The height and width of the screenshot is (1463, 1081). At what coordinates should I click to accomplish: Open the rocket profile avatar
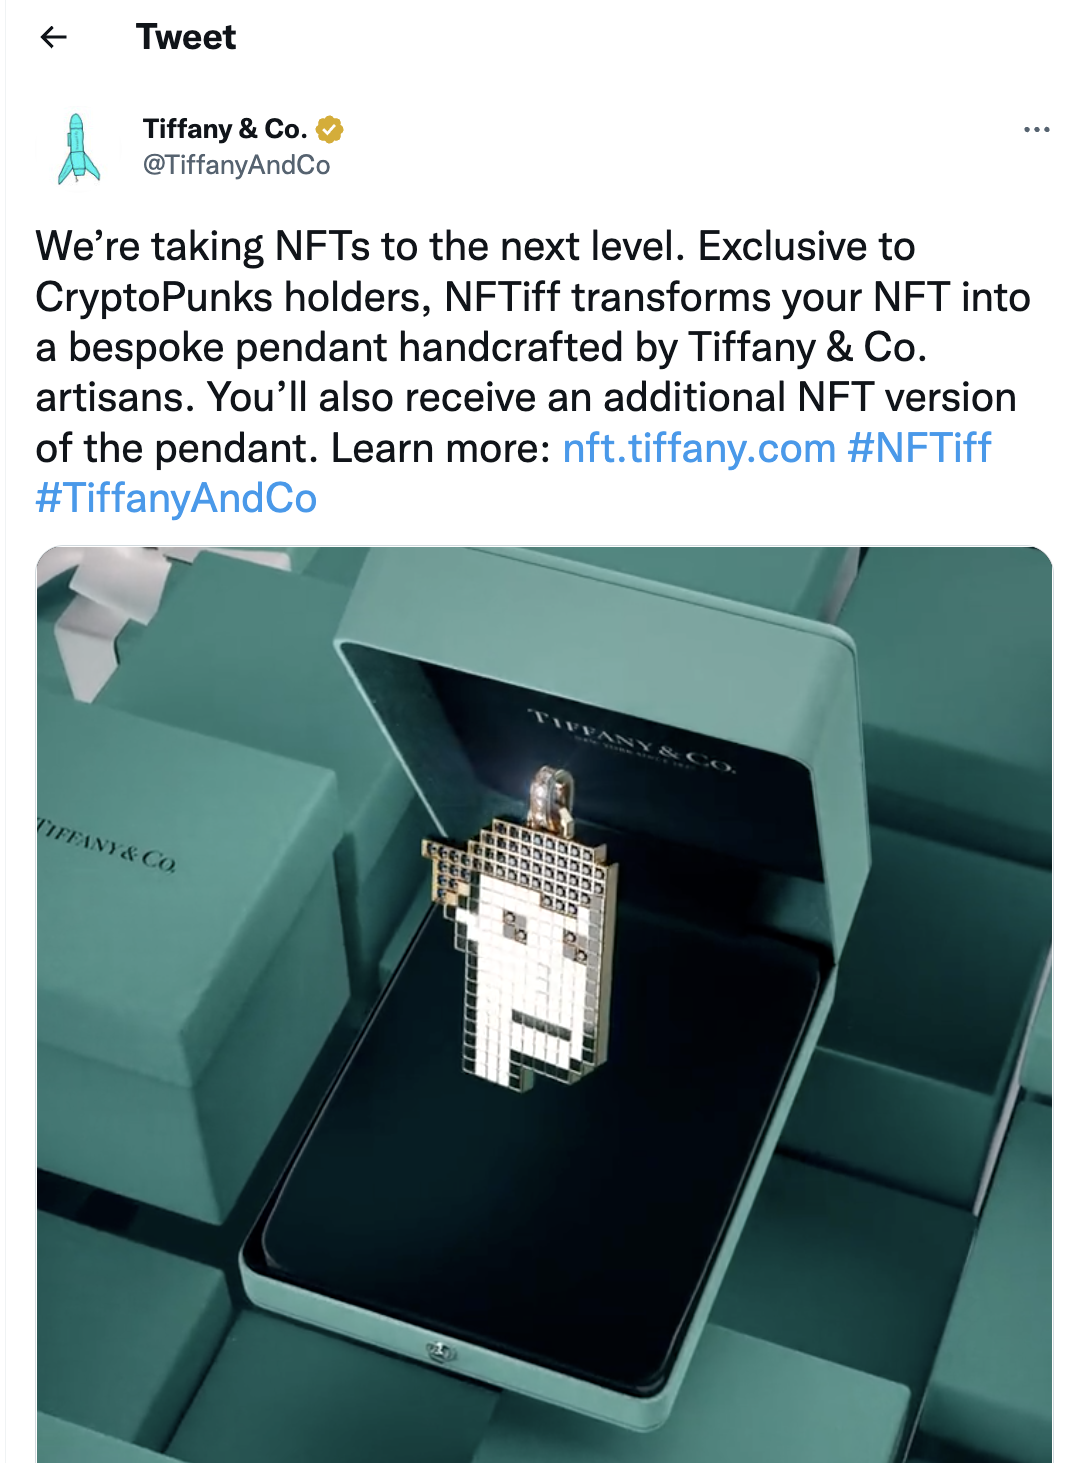(79, 149)
